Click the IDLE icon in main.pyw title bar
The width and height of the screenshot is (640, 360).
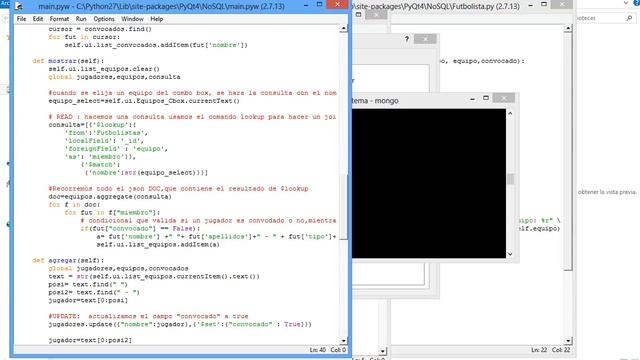(x=19, y=6)
